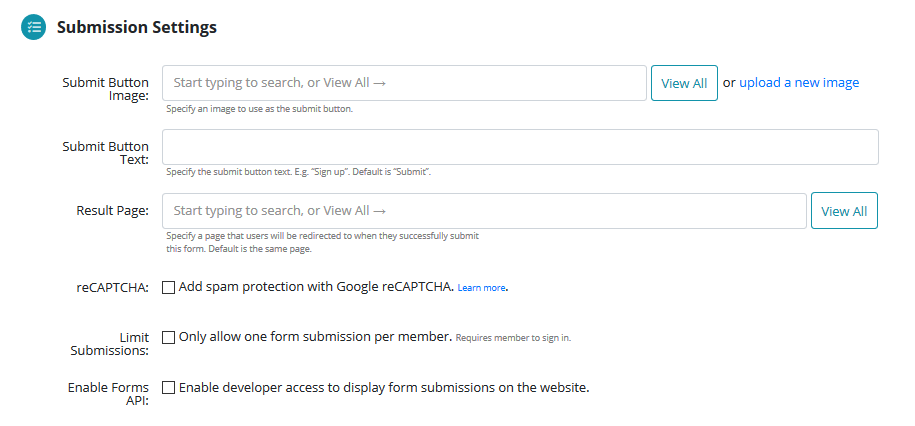Screen dimensions: 915x426
Task: Click the Submission Settings checklist icon
Action: (33, 27)
